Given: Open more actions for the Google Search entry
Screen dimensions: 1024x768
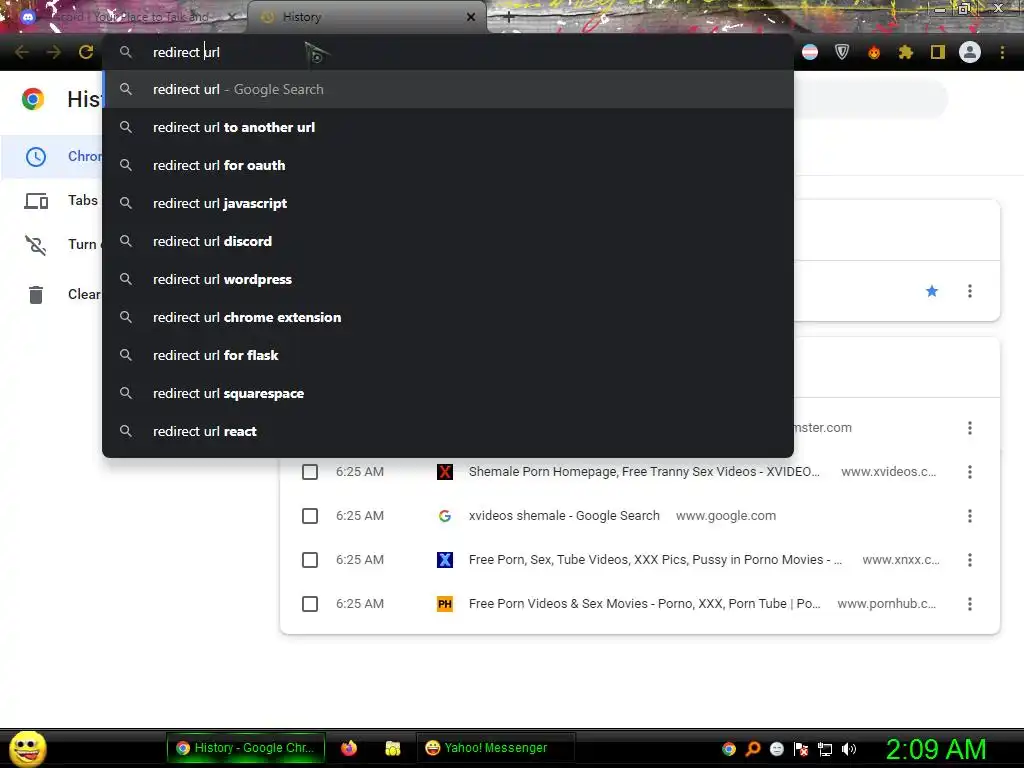Looking at the screenshot, I should [x=970, y=516].
